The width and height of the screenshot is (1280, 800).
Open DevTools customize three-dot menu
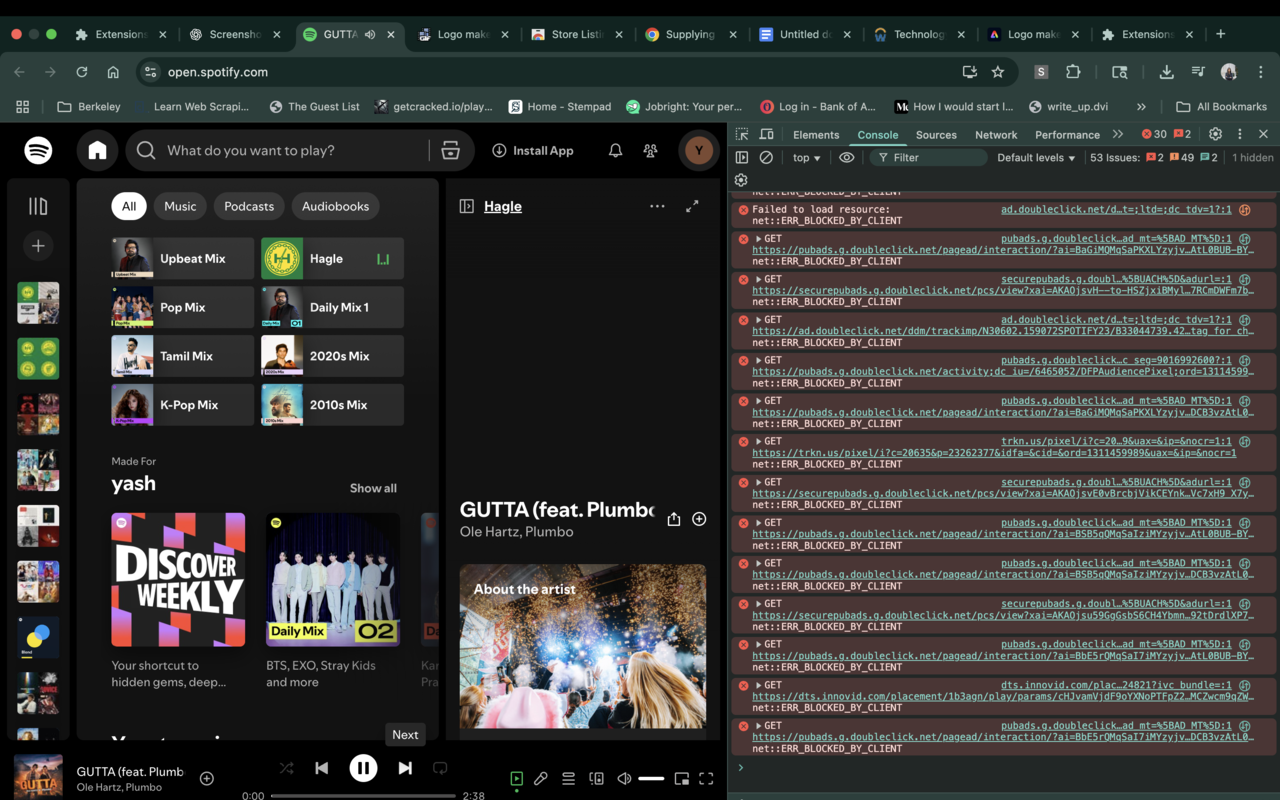click(1239, 134)
